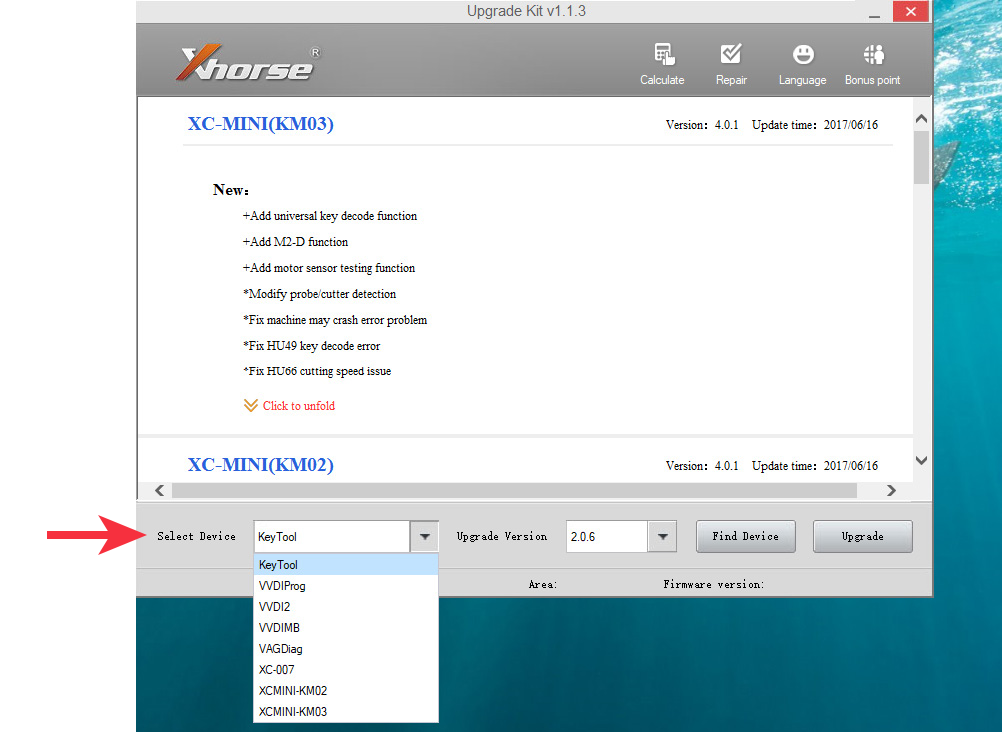1002x732 pixels.
Task: Click the horizontal scrollbar thumb
Action: click(x=514, y=490)
